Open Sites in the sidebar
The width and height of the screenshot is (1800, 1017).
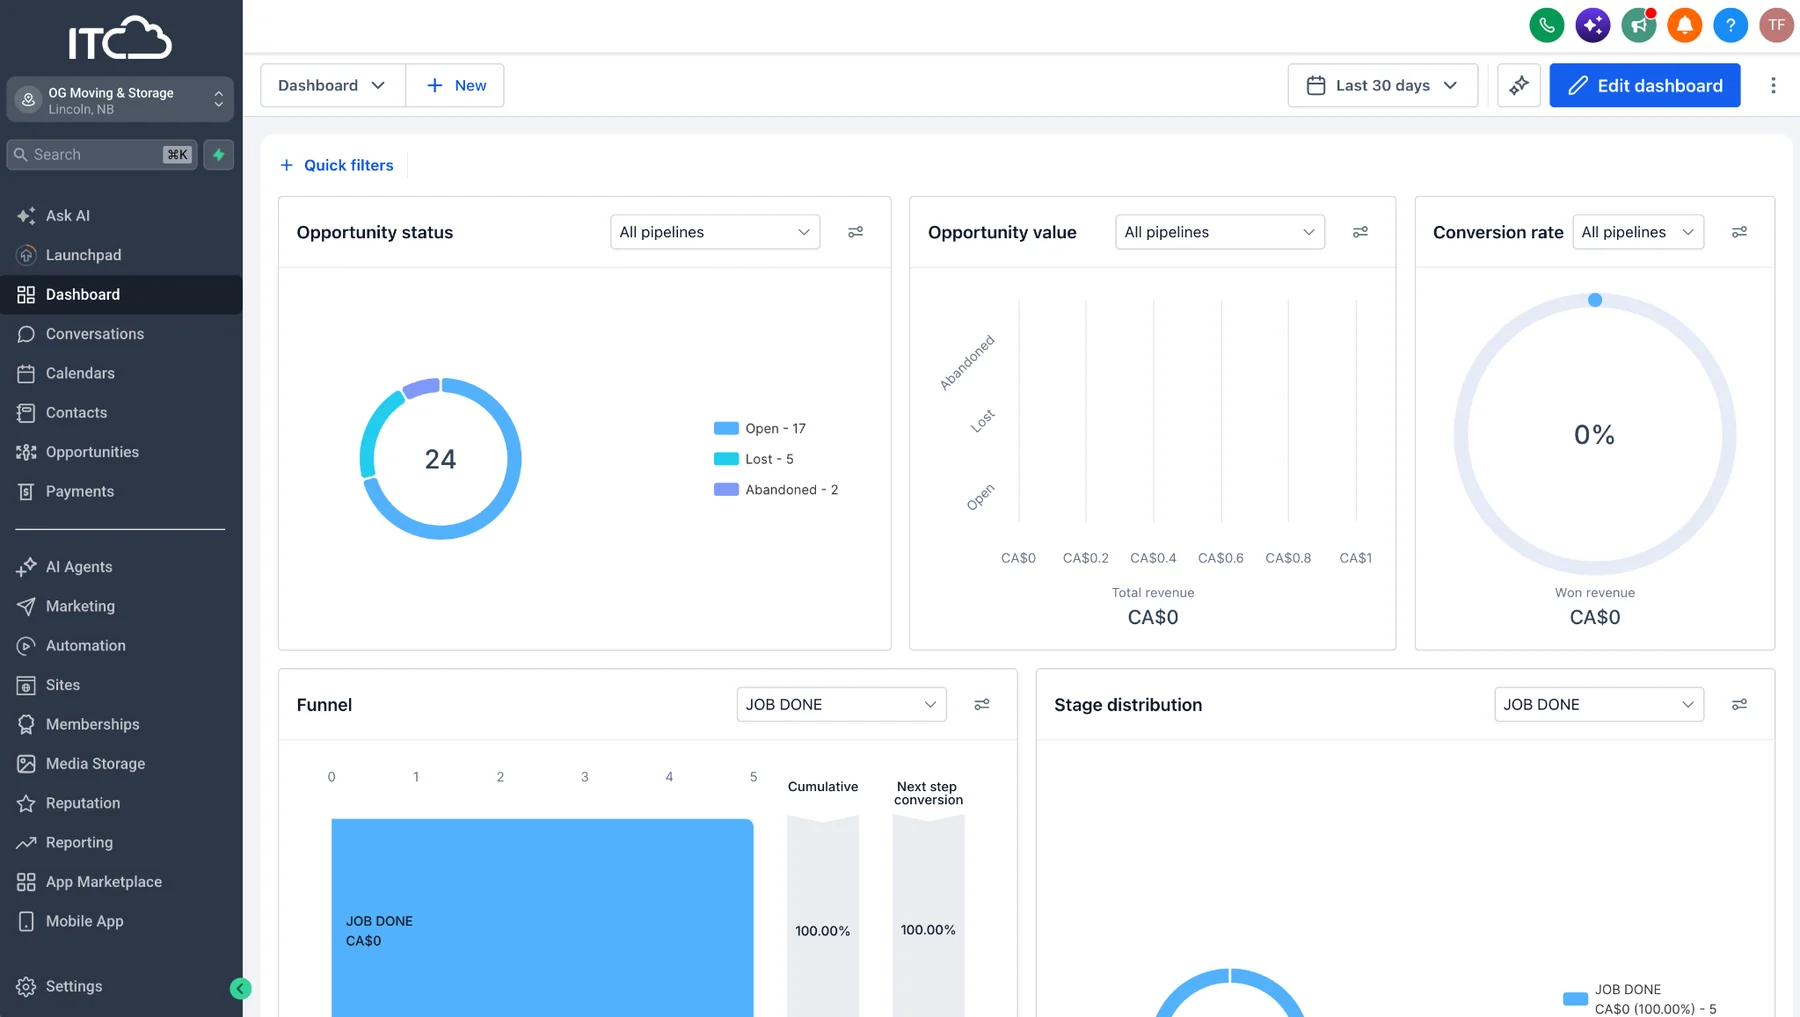click(x=121, y=685)
